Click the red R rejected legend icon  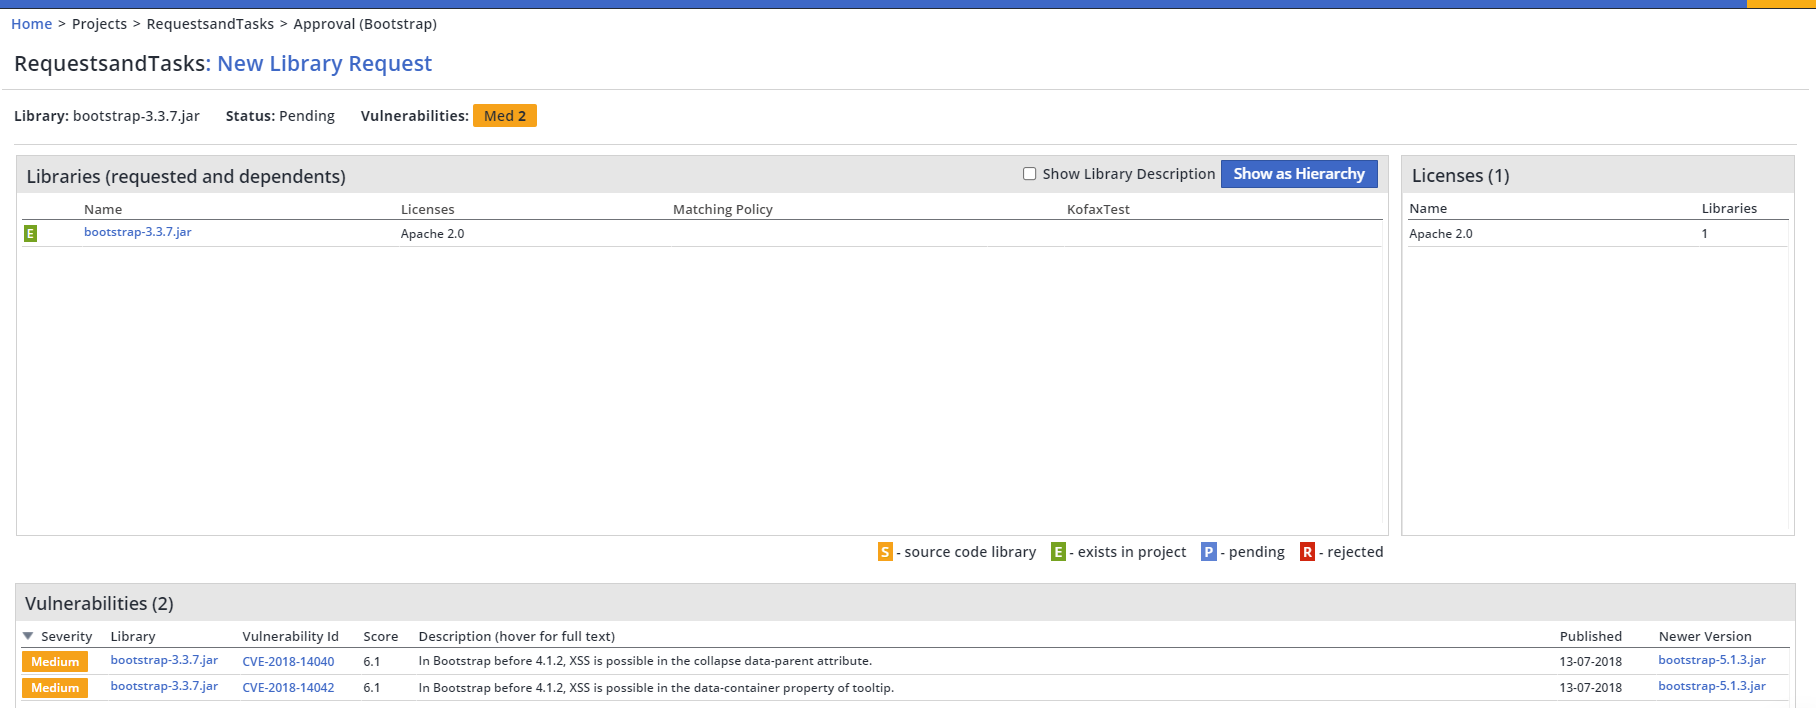tap(1307, 552)
